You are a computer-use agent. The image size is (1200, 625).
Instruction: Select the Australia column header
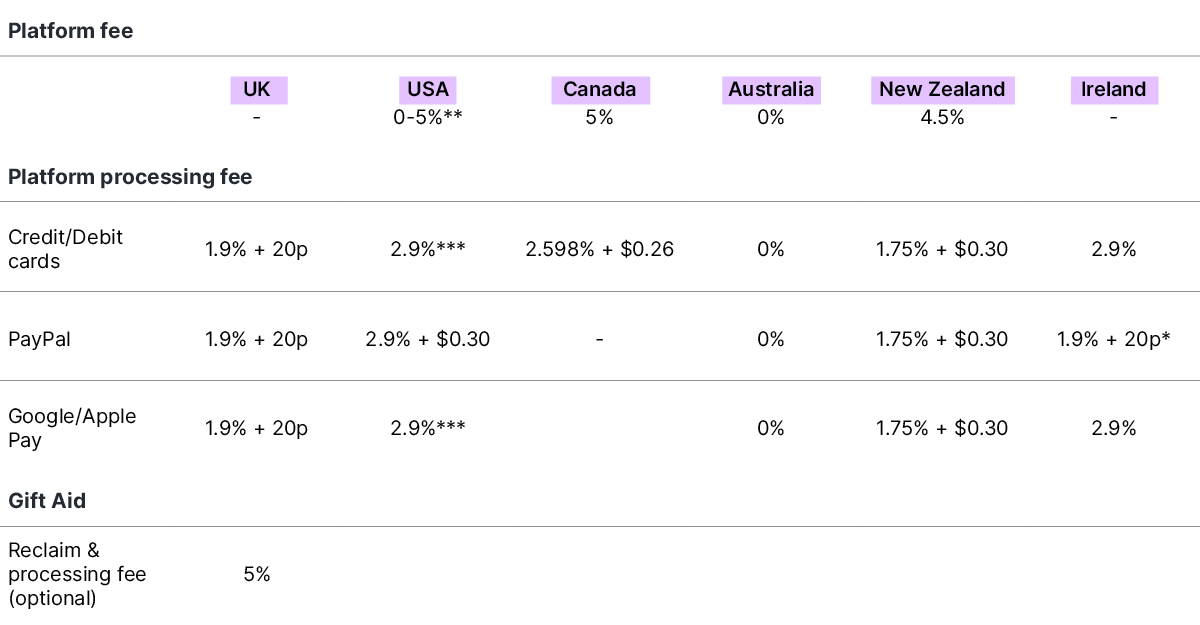771,89
